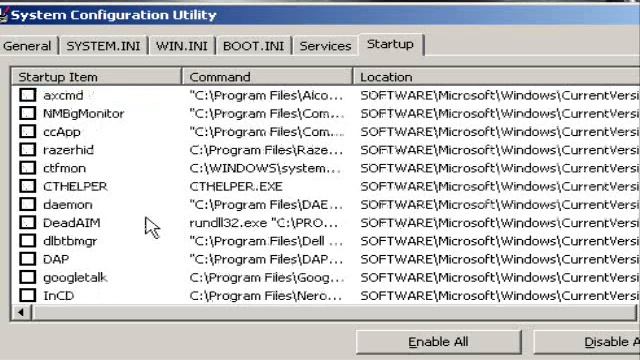Click the horizontal scrollbar left arrow
The width and height of the screenshot is (640, 360).
click(21, 313)
